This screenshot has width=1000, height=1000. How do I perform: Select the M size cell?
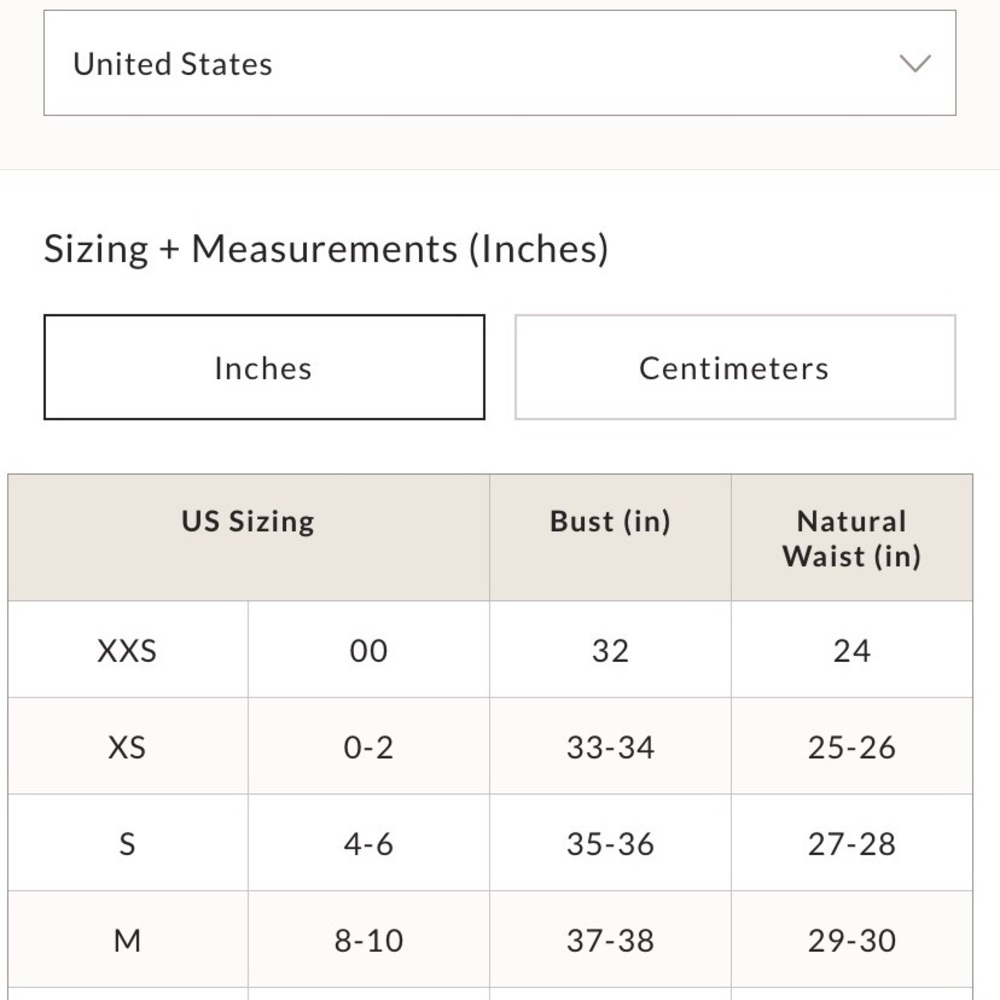(x=128, y=940)
